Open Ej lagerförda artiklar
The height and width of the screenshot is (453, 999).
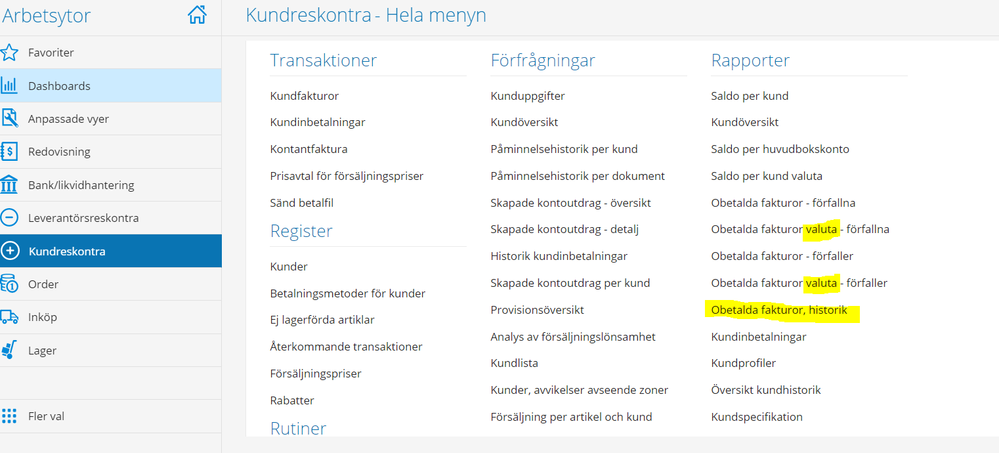[x=322, y=320]
